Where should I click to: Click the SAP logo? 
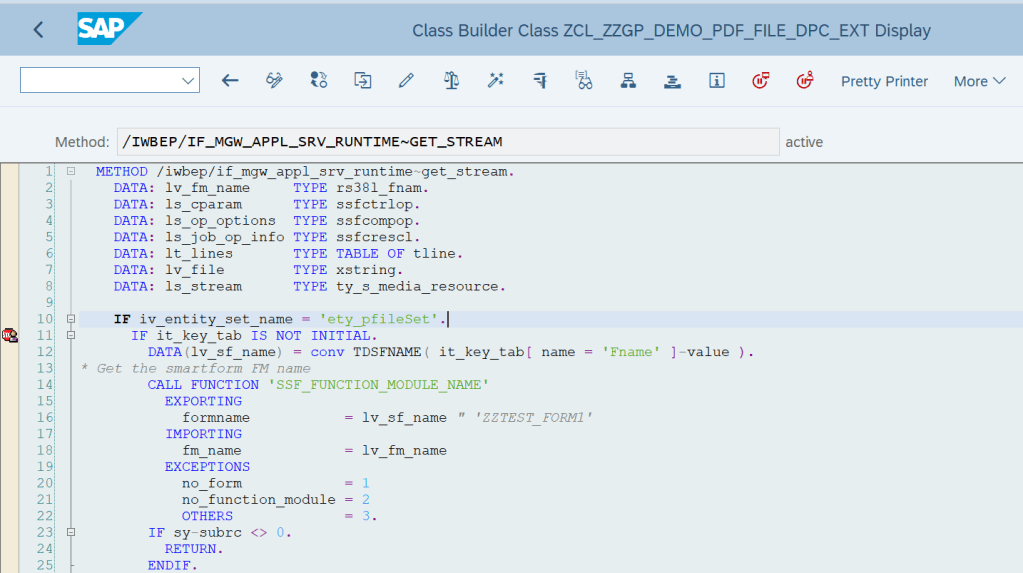(x=109, y=29)
